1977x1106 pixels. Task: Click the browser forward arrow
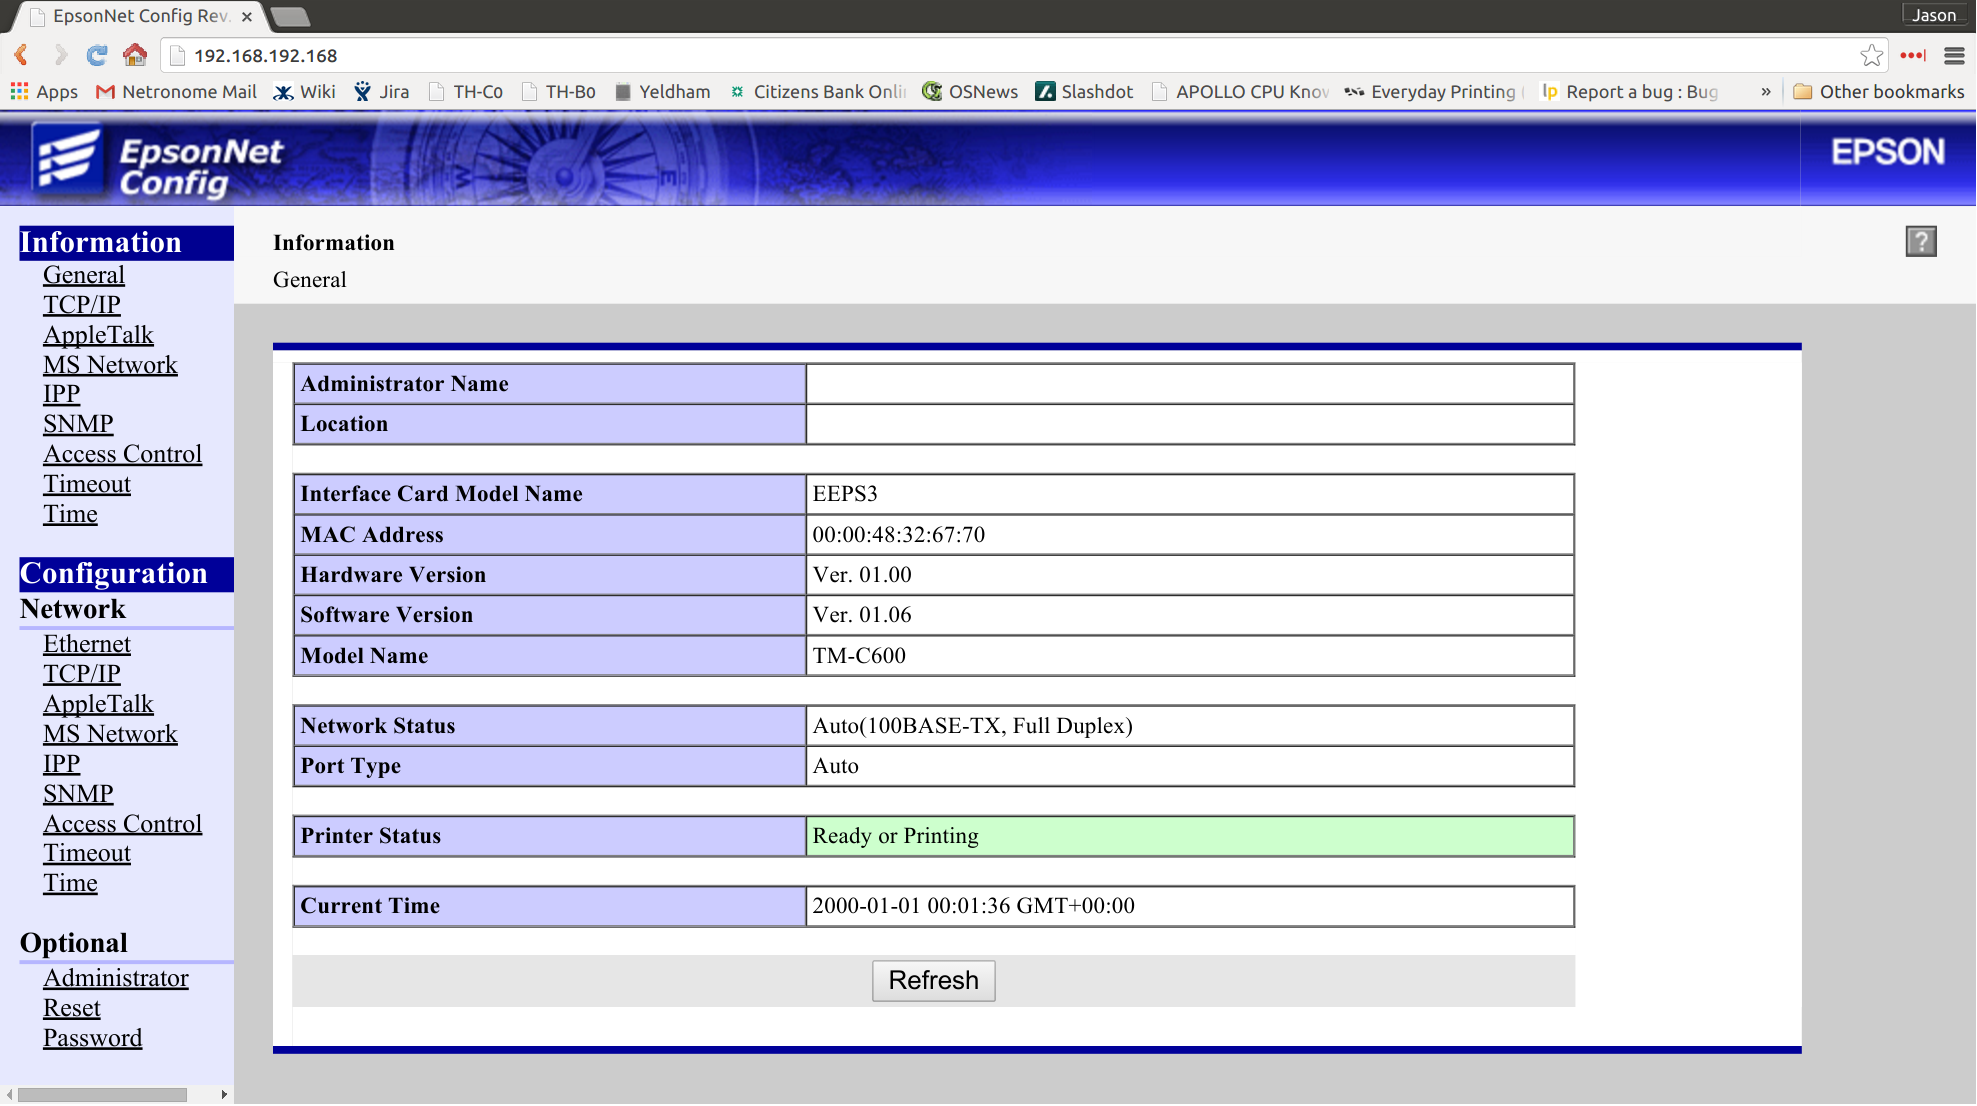coord(60,55)
